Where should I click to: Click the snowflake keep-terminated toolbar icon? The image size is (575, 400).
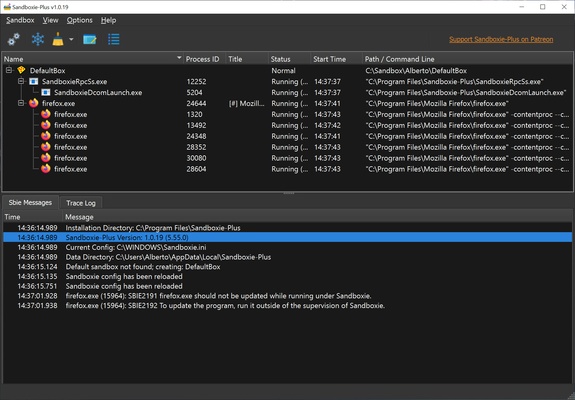point(38,39)
